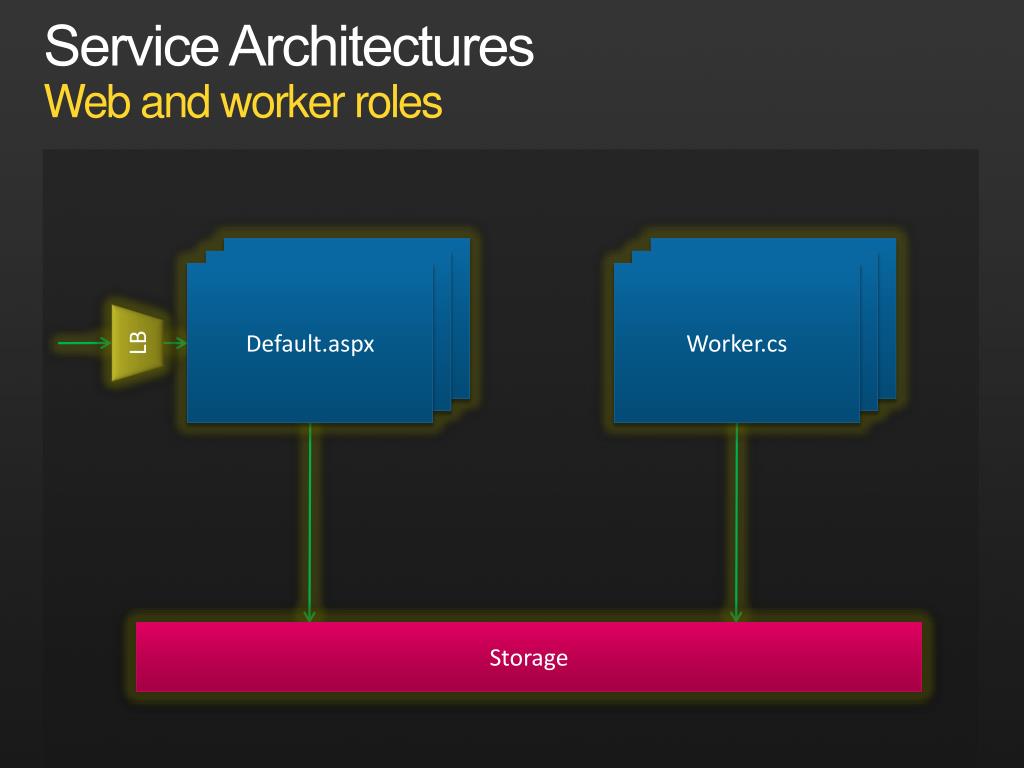Select the LB load balancer shape
The image size is (1024, 768).
[138, 343]
